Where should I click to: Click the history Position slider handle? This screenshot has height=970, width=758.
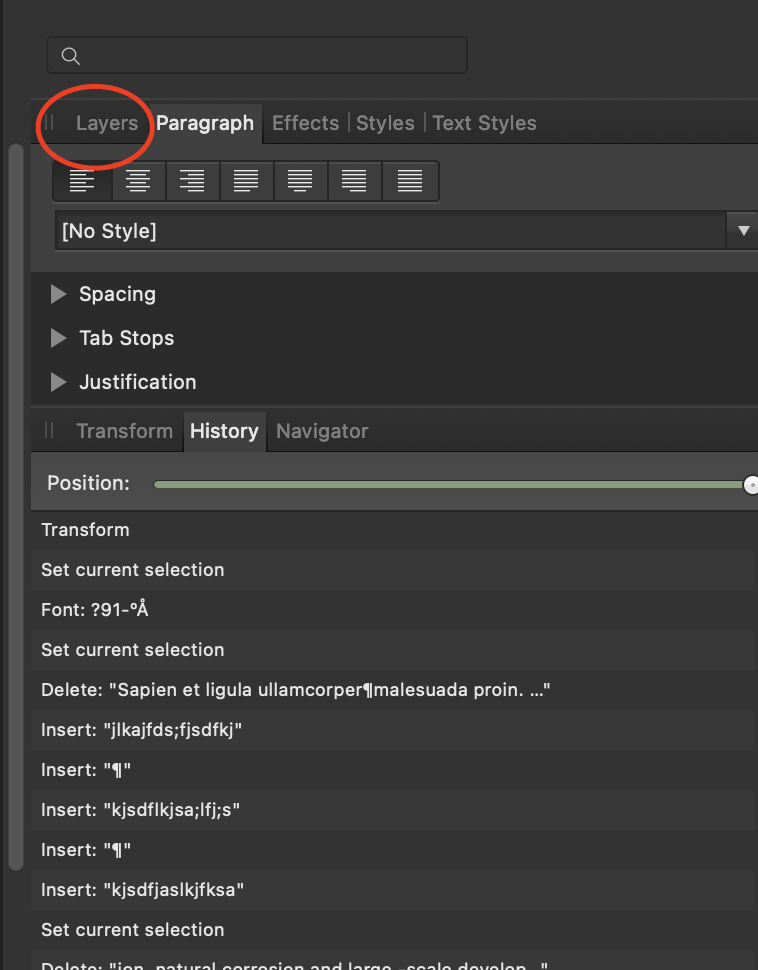pos(751,485)
